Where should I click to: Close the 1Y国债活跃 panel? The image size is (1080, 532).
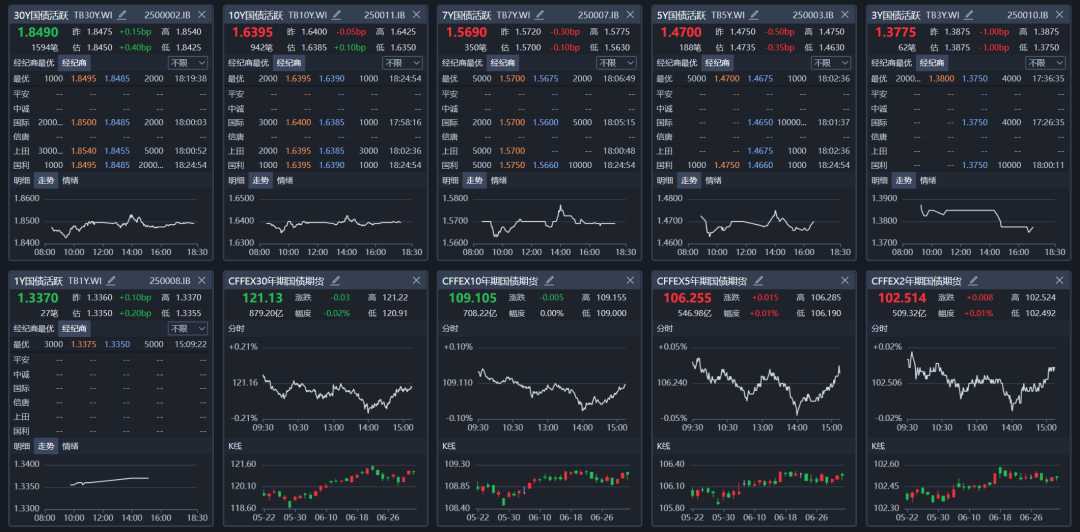coord(202,280)
